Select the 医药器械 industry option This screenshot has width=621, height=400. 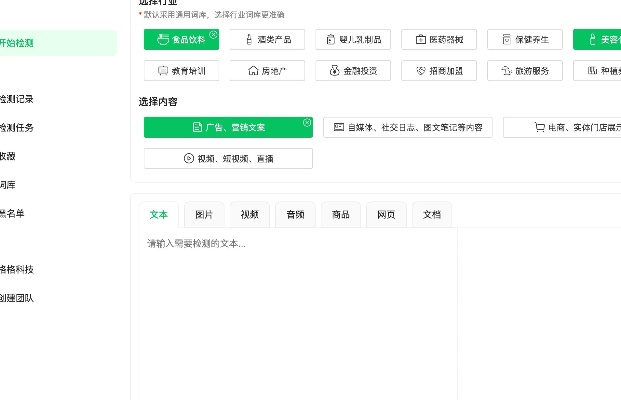click(x=439, y=40)
